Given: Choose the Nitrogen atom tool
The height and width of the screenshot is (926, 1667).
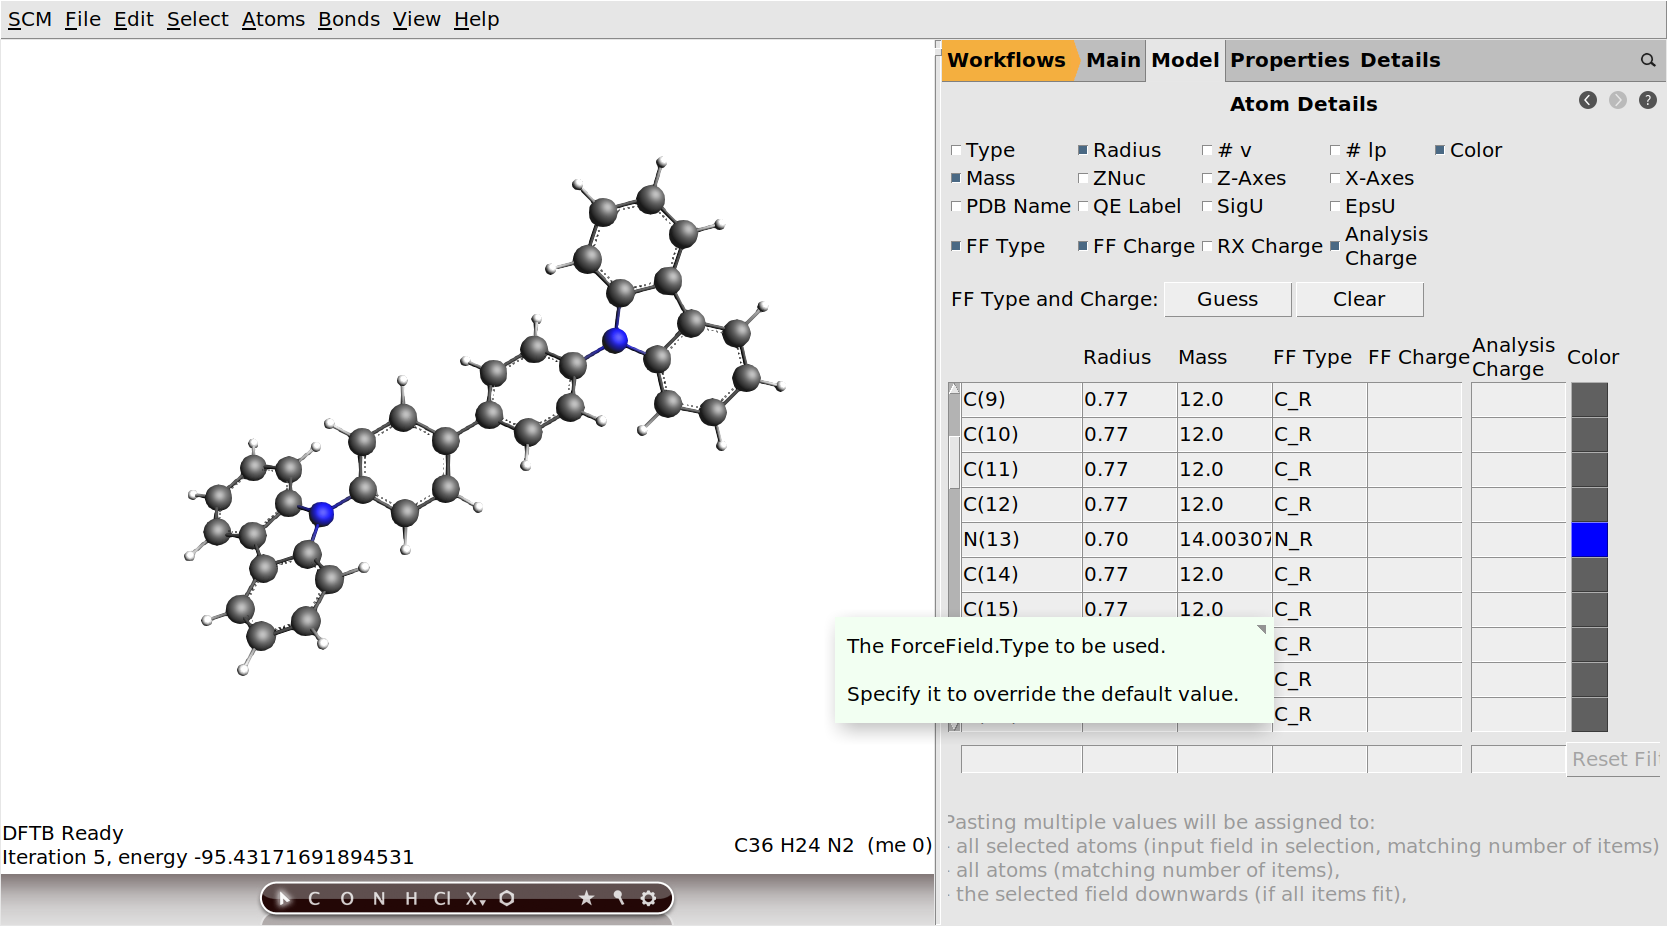Looking at the screenshot, I should [x=379, y=898].
